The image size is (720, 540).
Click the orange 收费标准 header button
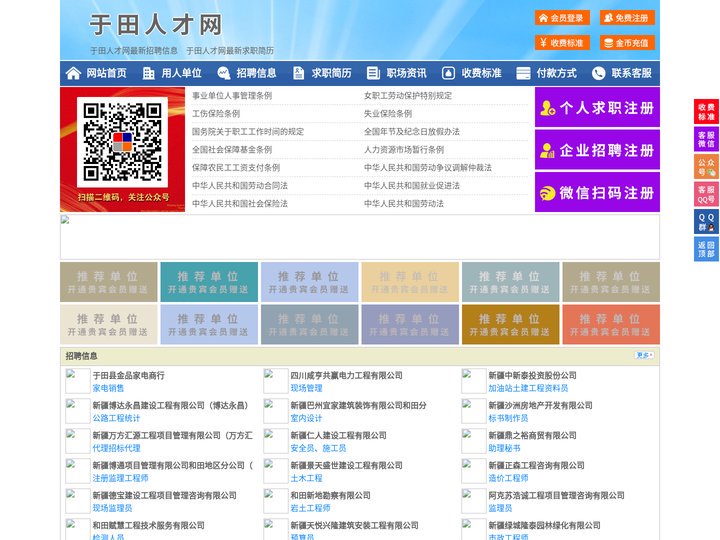pyautogui.click(x=562, y=43)
